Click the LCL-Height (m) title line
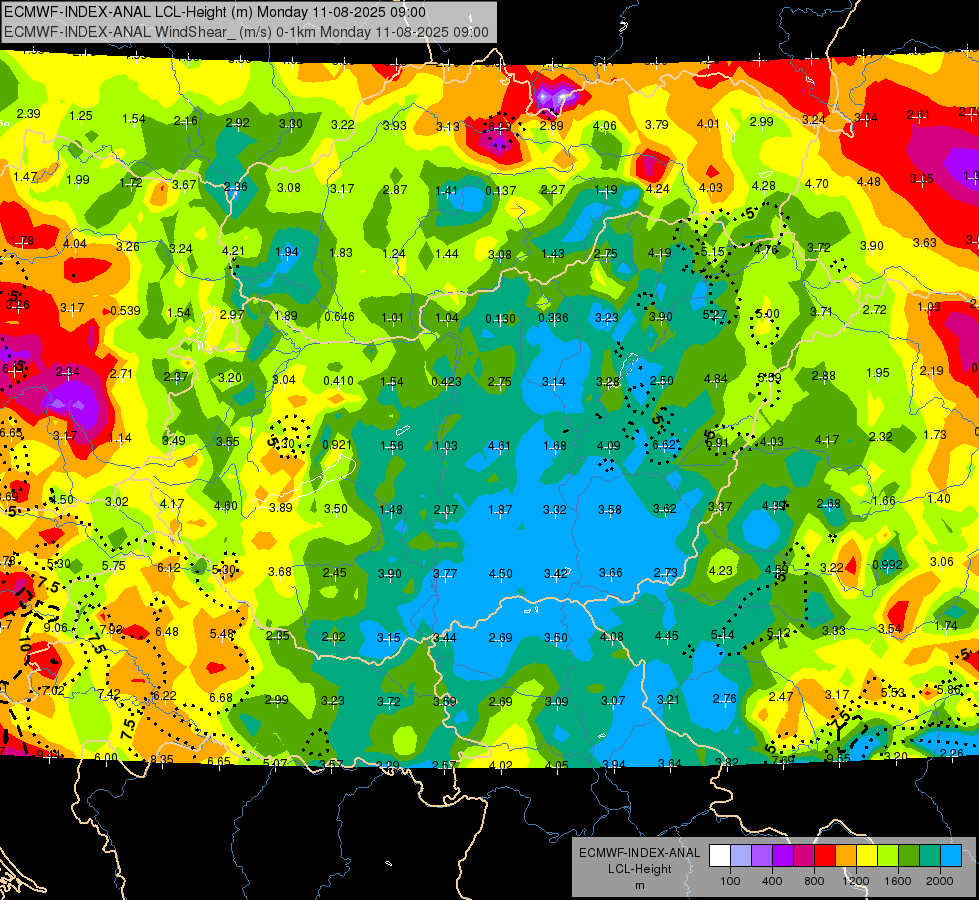The width and height of the screenshot is (979, 900). click(215, 12)
